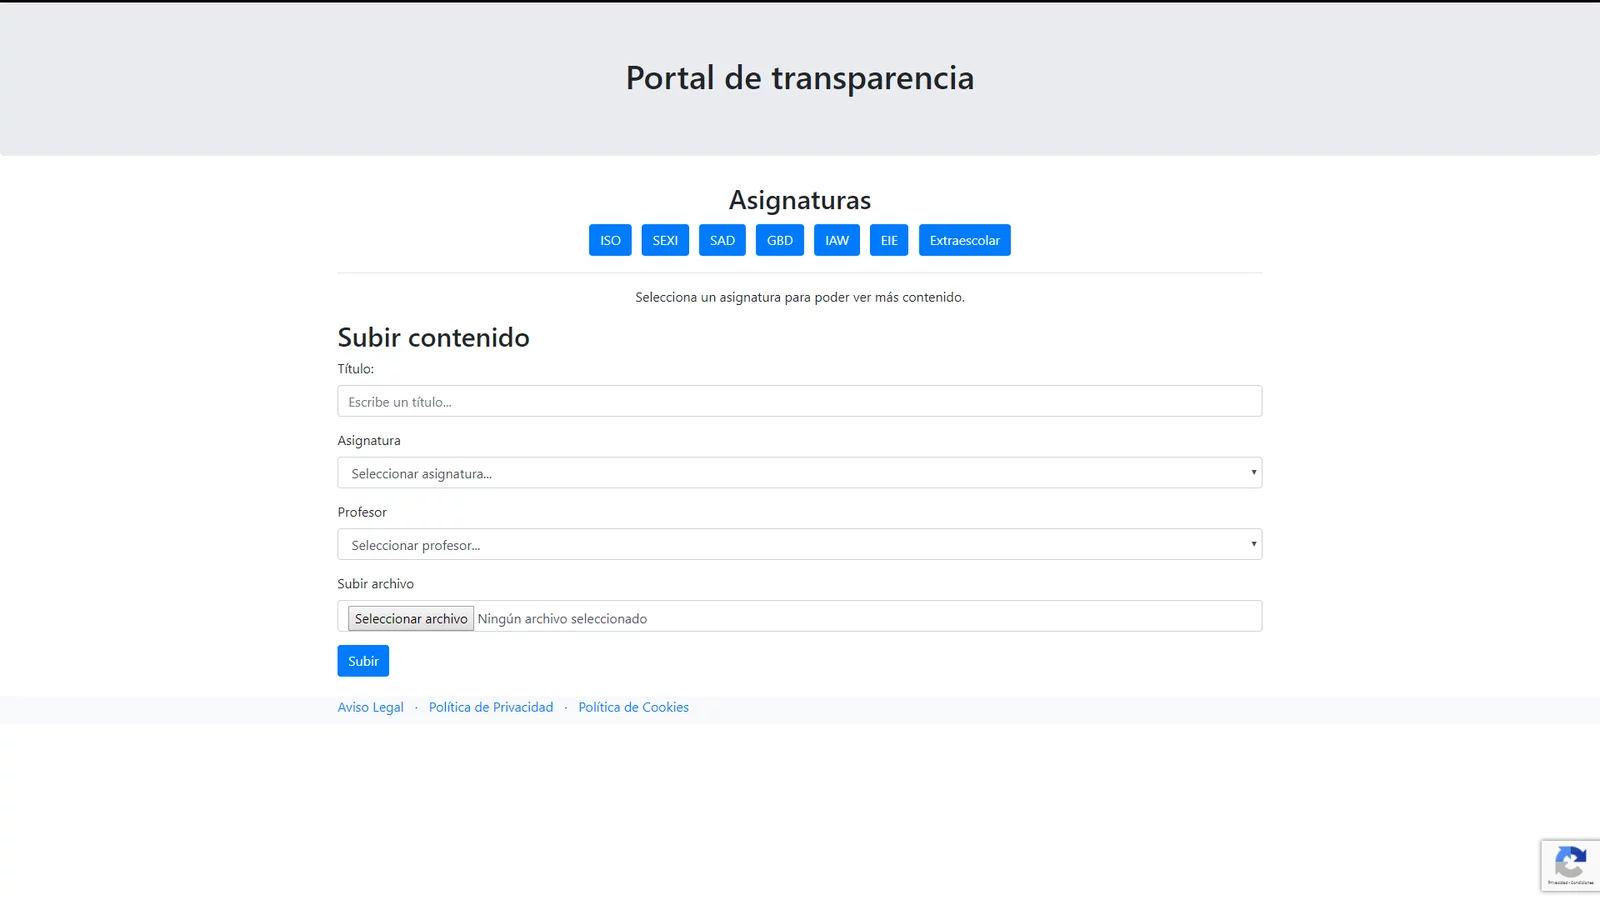Open the Seleccionar profesor dropdown

[x=799, y=545]
